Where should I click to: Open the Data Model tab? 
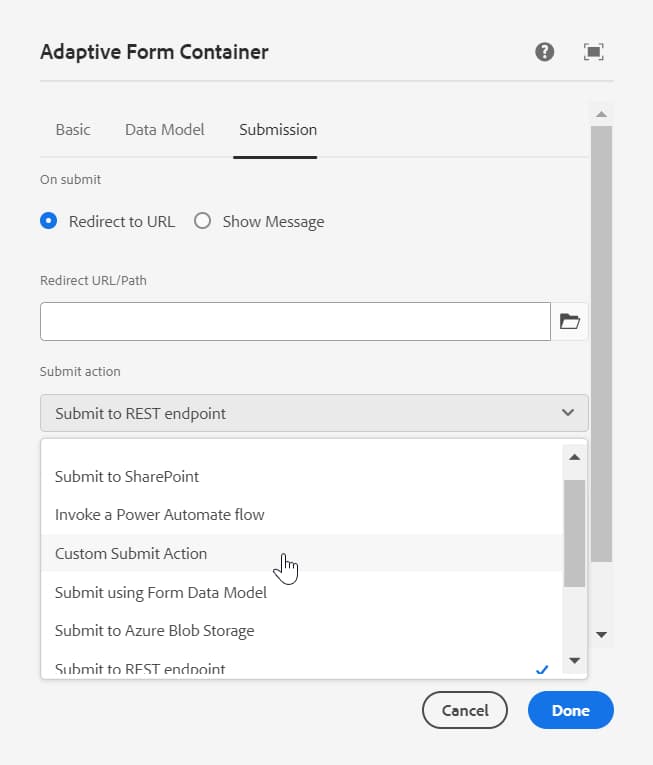(x=165, y=129)
